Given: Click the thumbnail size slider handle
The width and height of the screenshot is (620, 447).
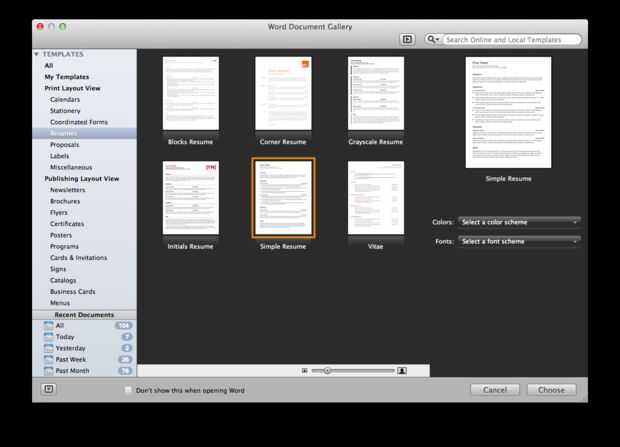Looking at the screenshot, I should [327, 371].
